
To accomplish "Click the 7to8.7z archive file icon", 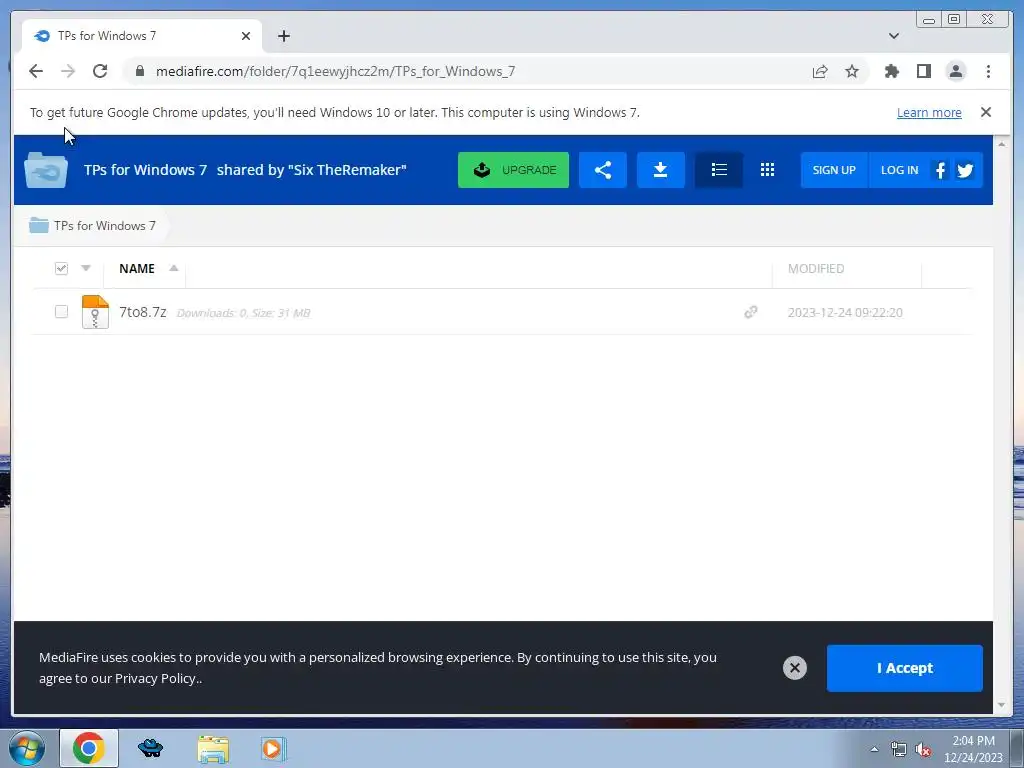I will 95,312.
